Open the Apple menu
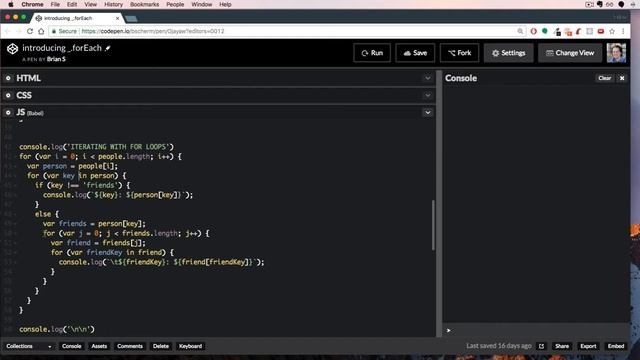This screenshot has height=360, width=640. pyautogui.click(x=11, y=4)
